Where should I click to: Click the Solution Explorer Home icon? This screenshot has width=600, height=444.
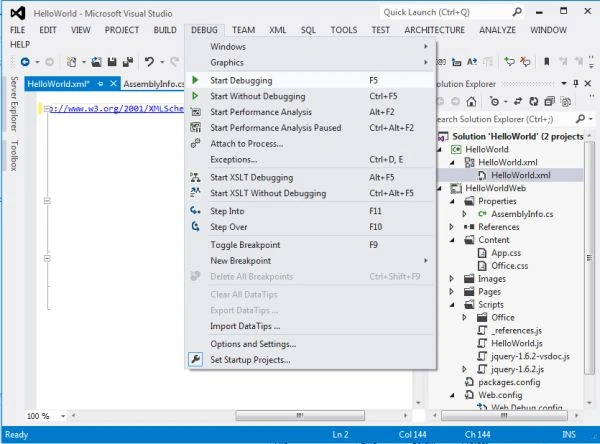pyautogui.click(x=471, y=101)
